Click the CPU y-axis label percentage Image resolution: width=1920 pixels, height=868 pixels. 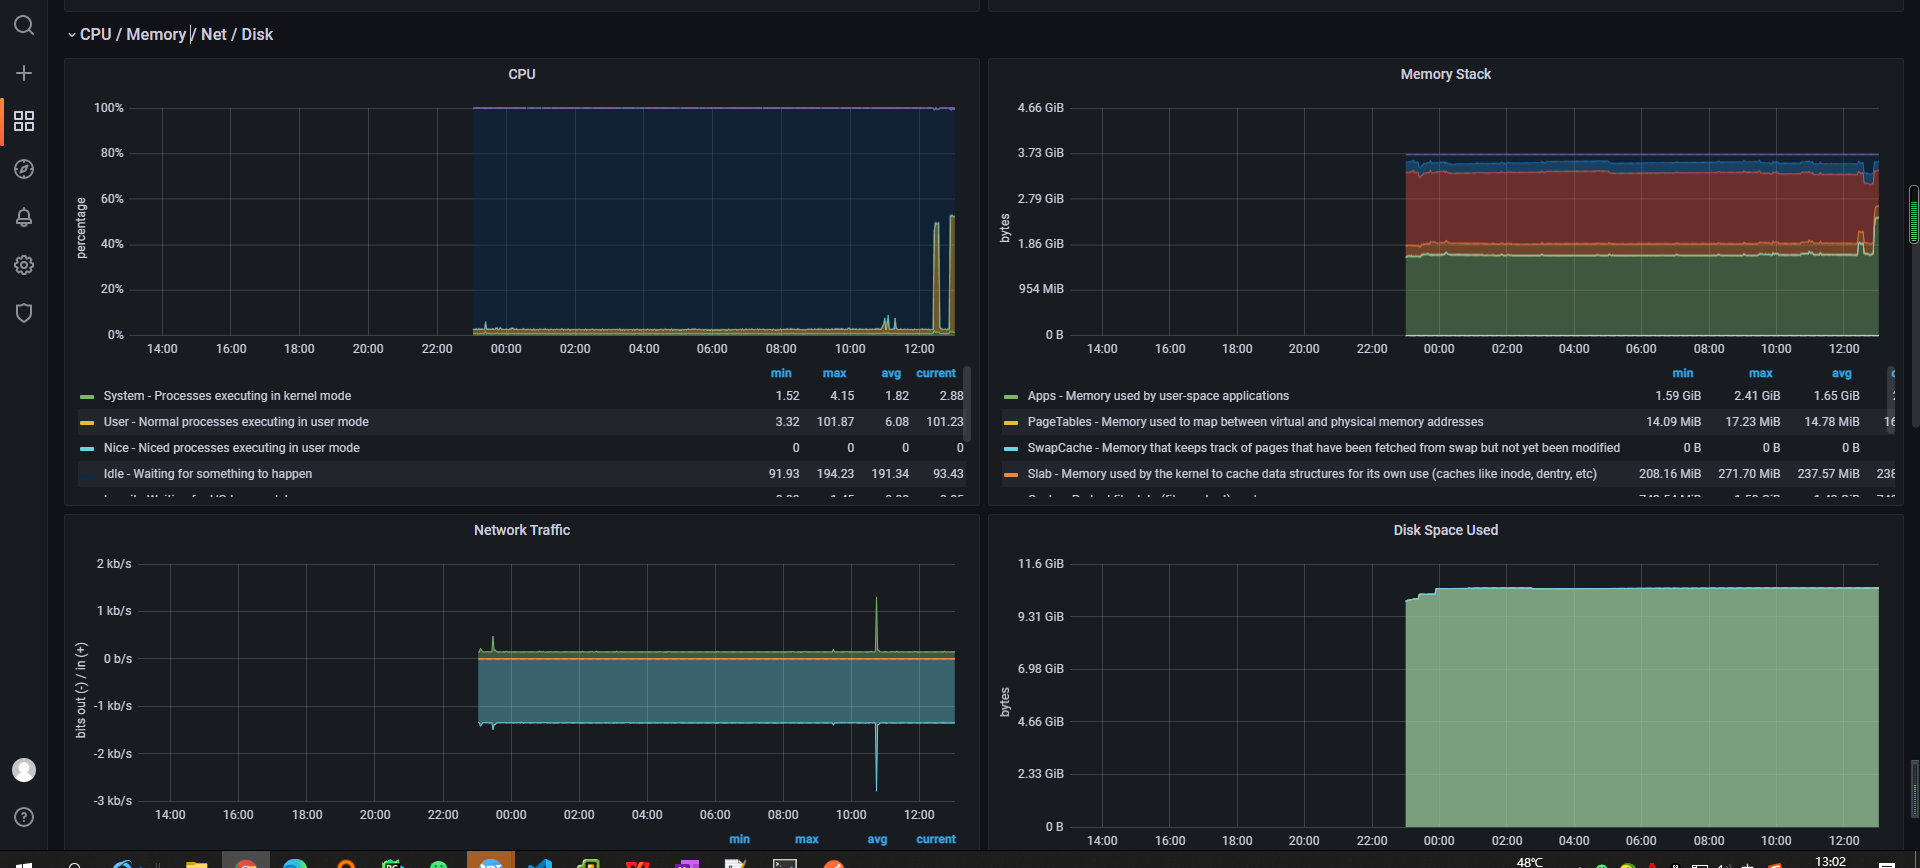[82, 228]
